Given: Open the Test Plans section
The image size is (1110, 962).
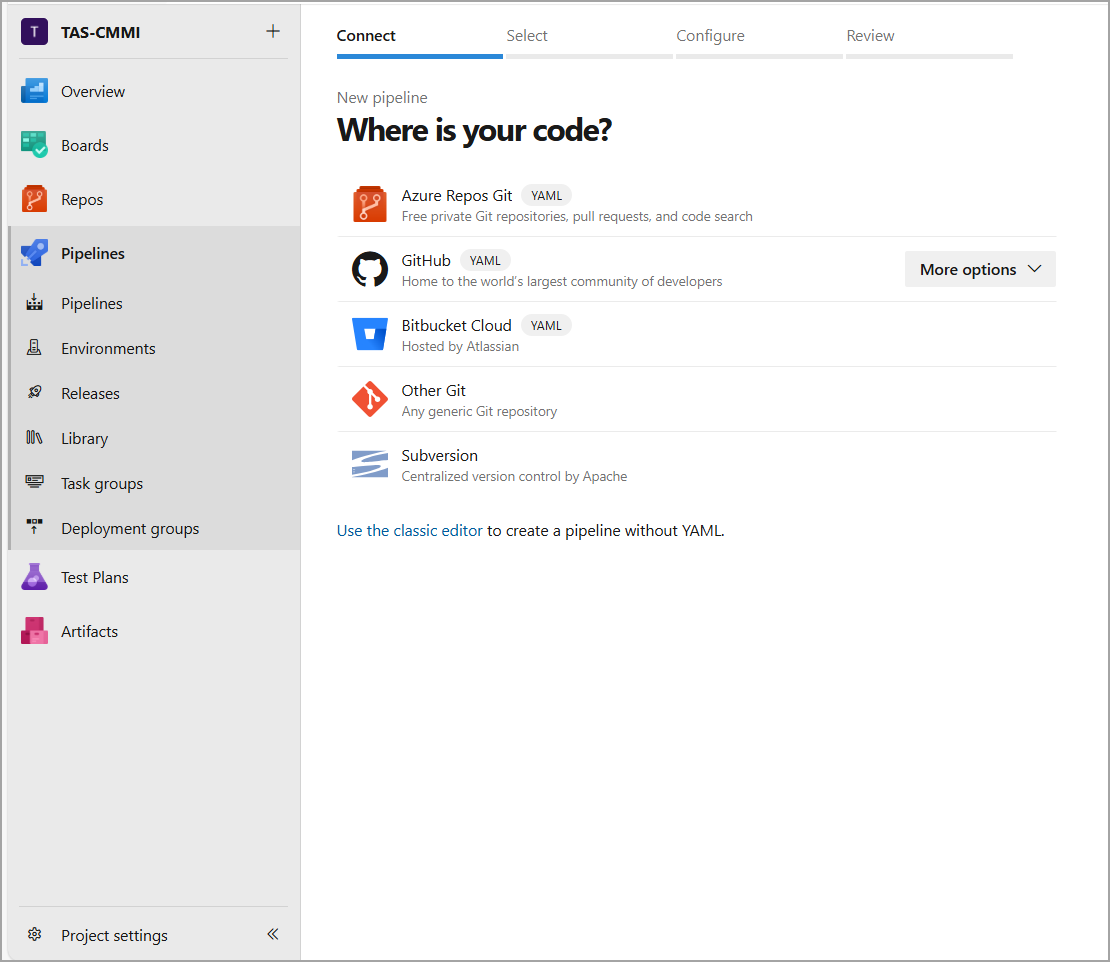Looking at the screenshot, I should click(x=94, y=577).
